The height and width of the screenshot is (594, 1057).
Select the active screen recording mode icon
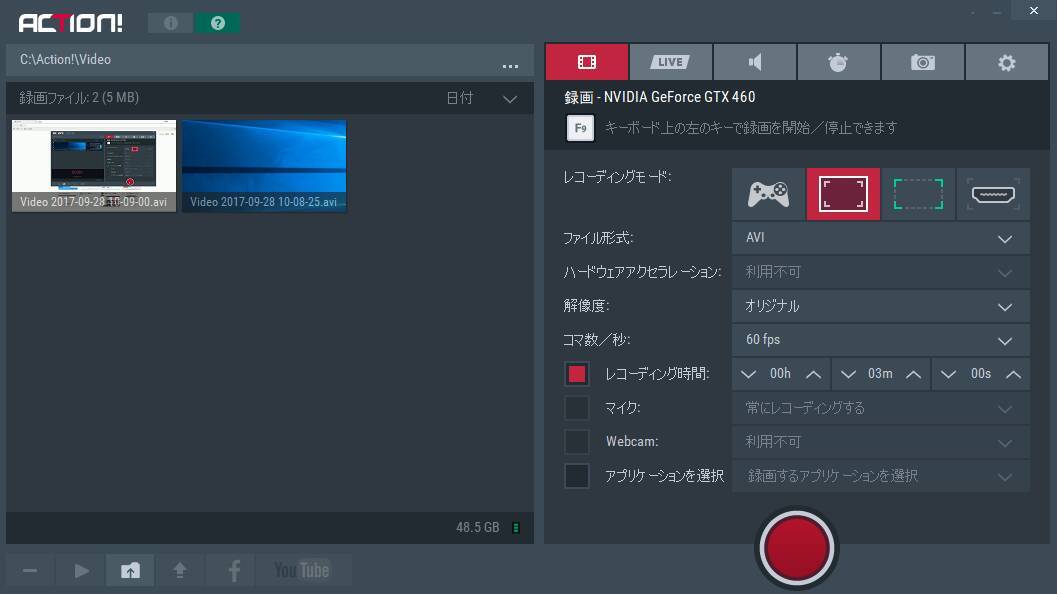coord(843,194)
